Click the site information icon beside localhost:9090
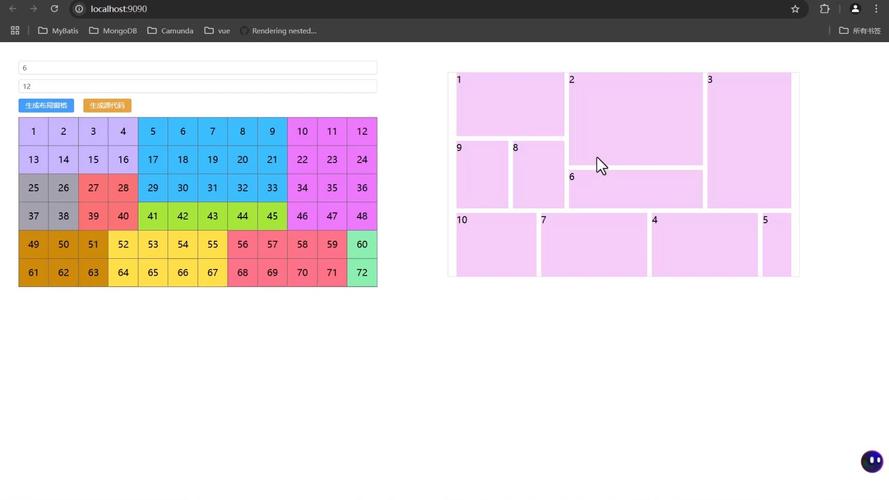 click(x=79, y=9)
